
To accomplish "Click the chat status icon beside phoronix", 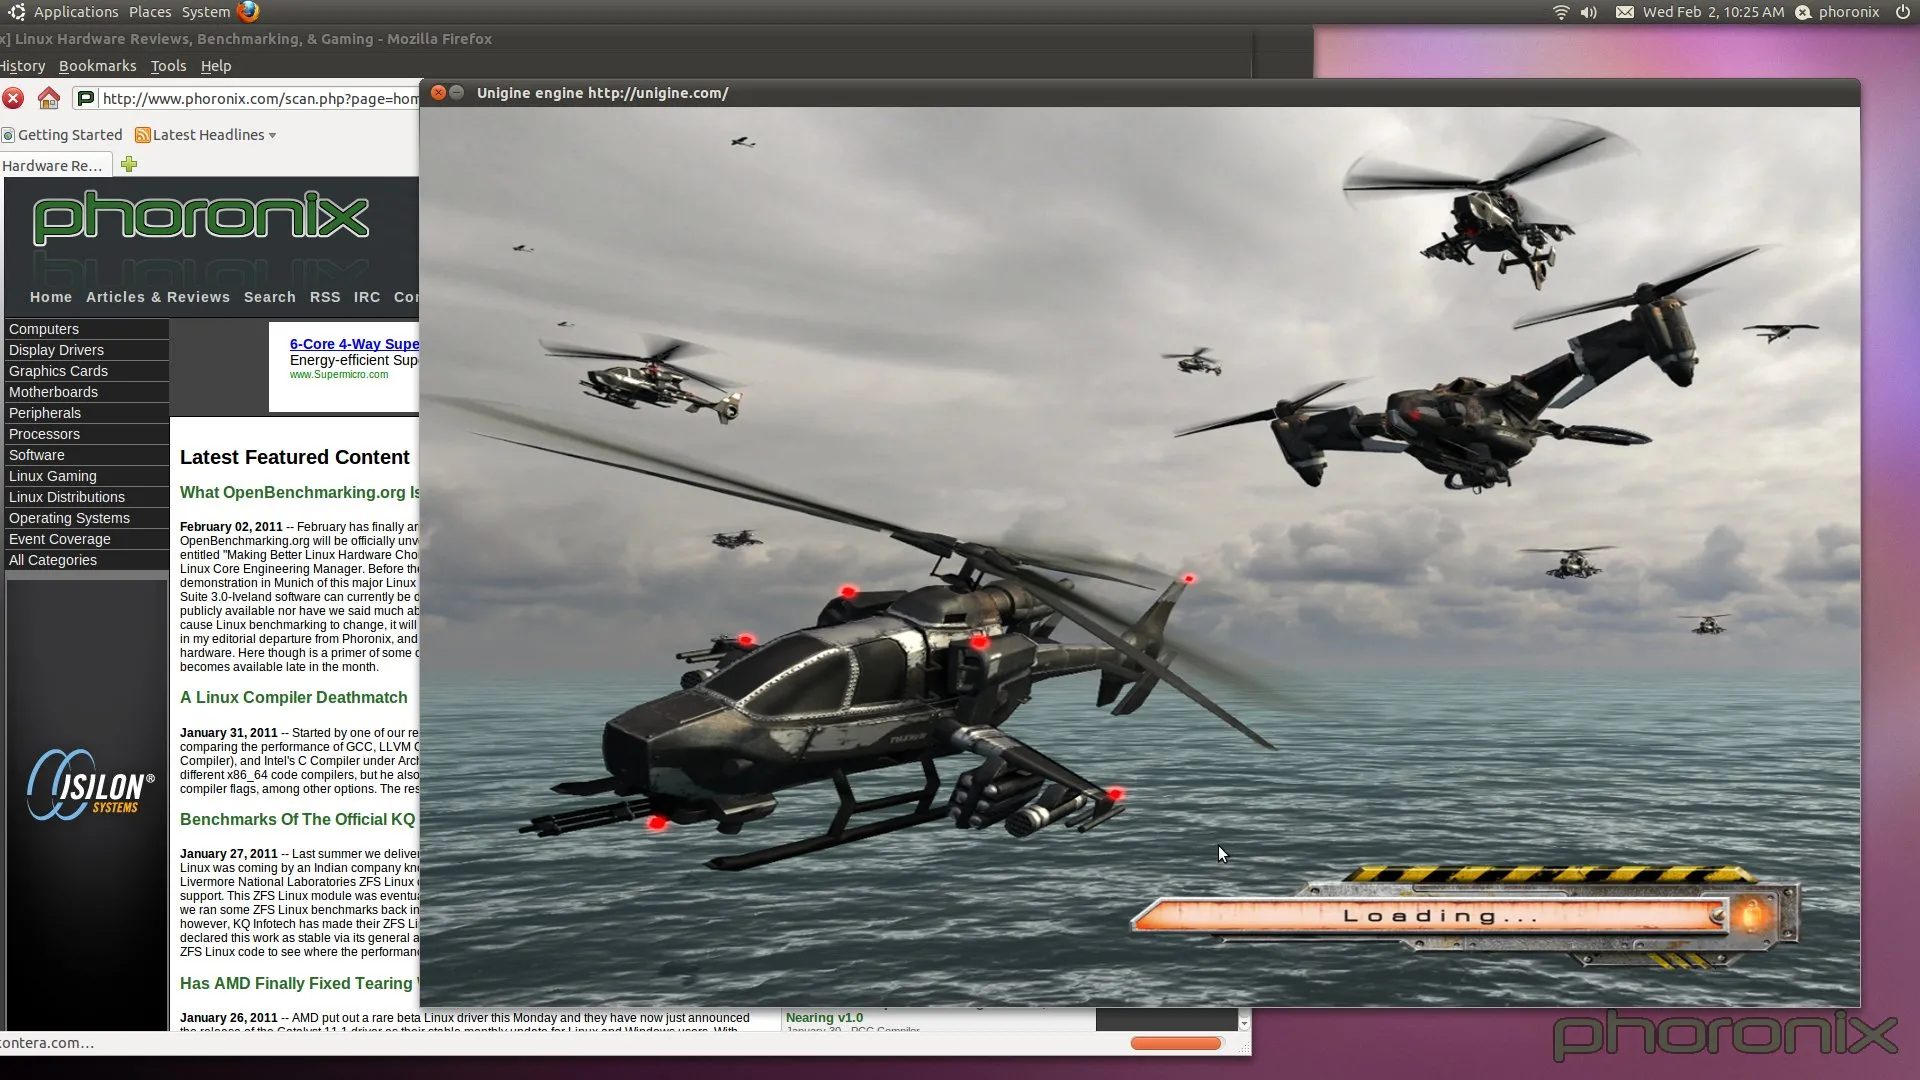I will pos(1803,12).
